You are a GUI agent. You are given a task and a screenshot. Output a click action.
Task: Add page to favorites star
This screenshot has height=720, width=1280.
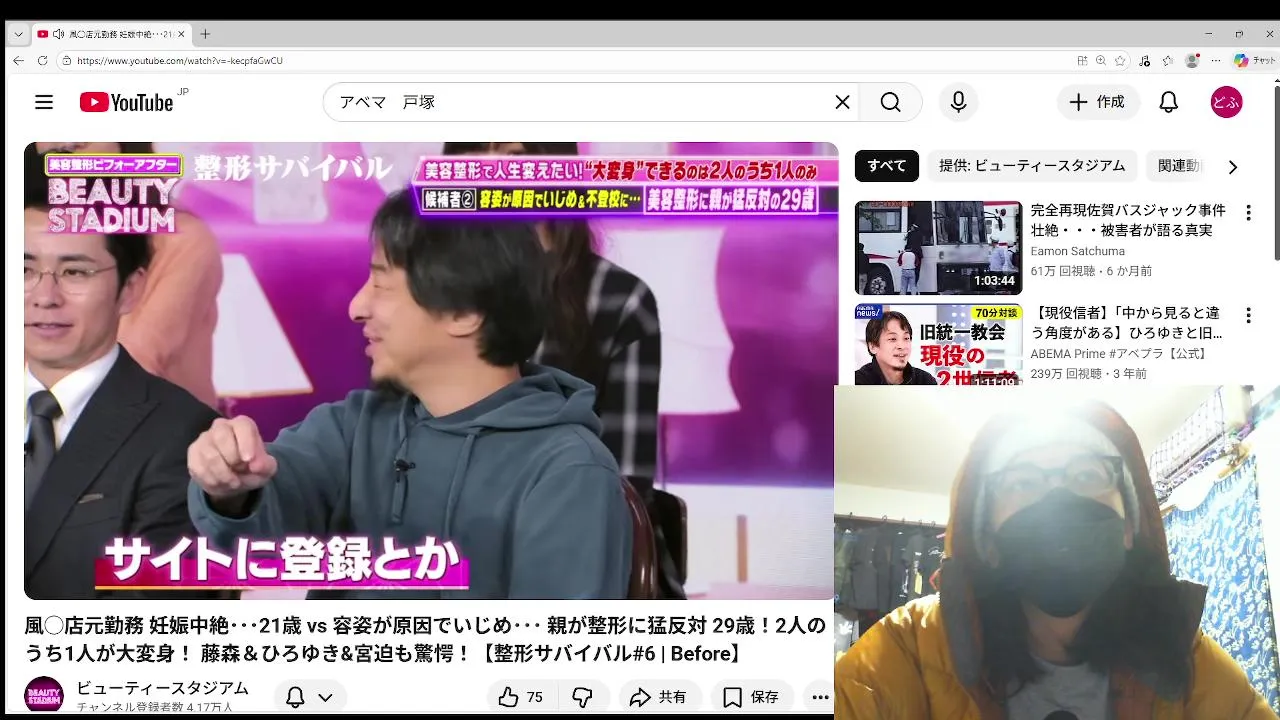pos(1120,61)
